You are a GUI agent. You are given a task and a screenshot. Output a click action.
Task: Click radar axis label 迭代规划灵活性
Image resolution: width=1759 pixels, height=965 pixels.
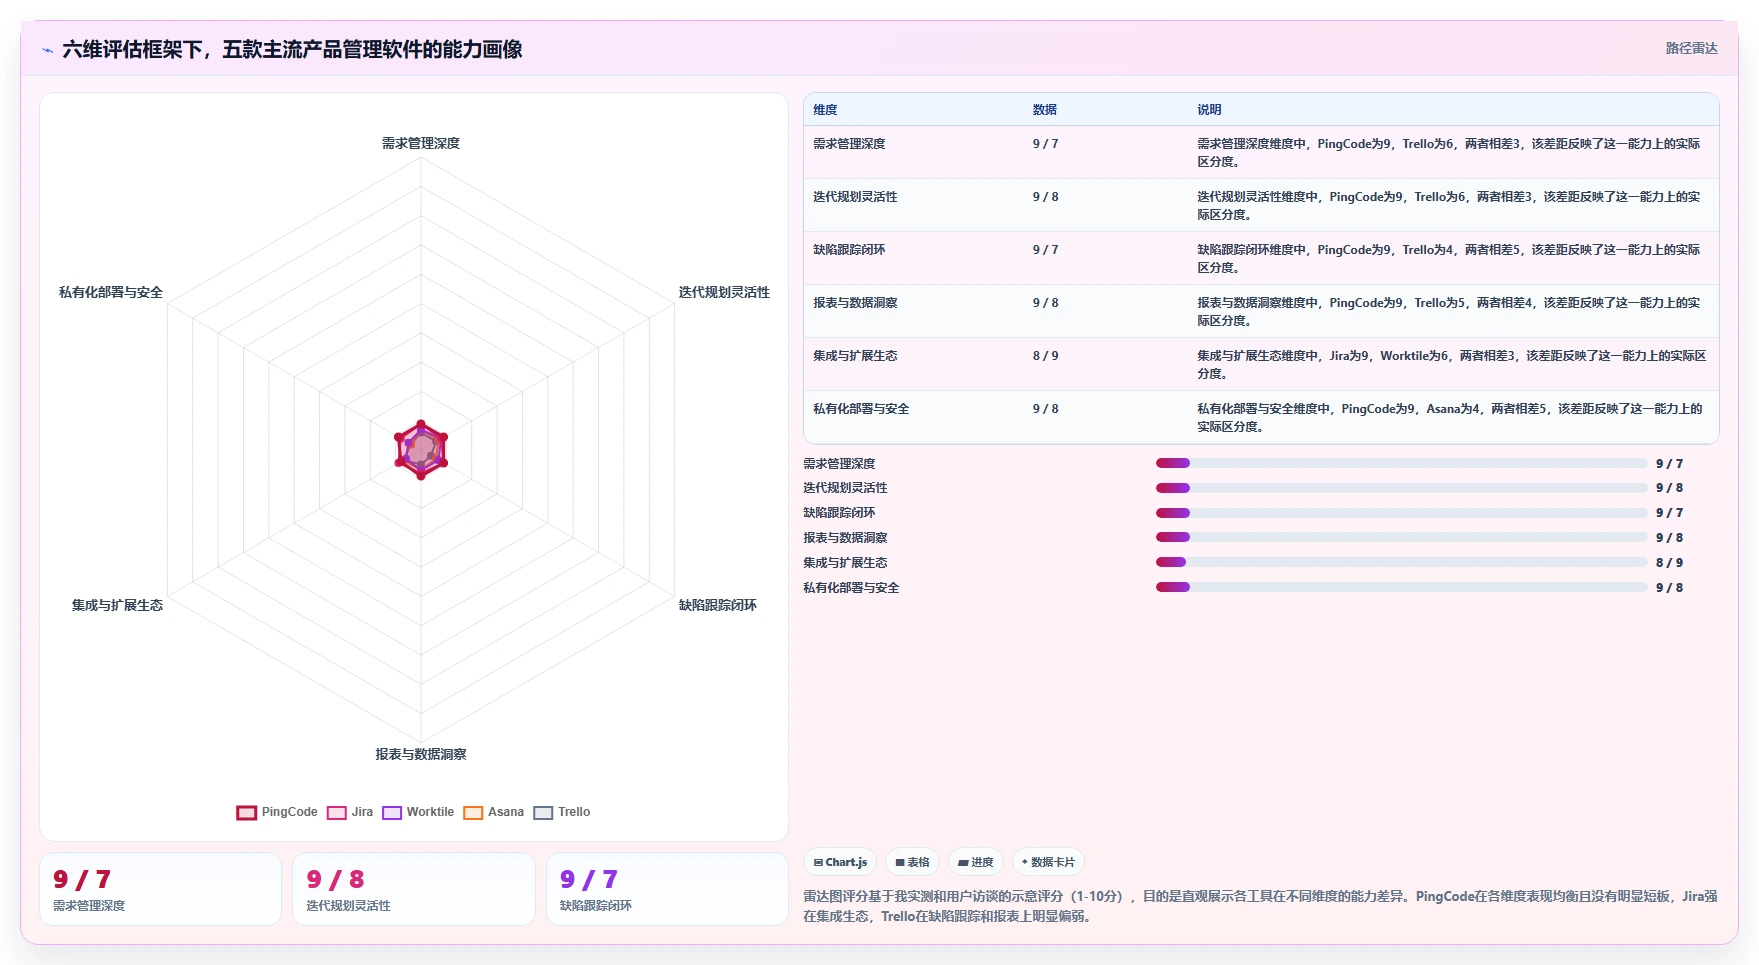click(724, 292)
